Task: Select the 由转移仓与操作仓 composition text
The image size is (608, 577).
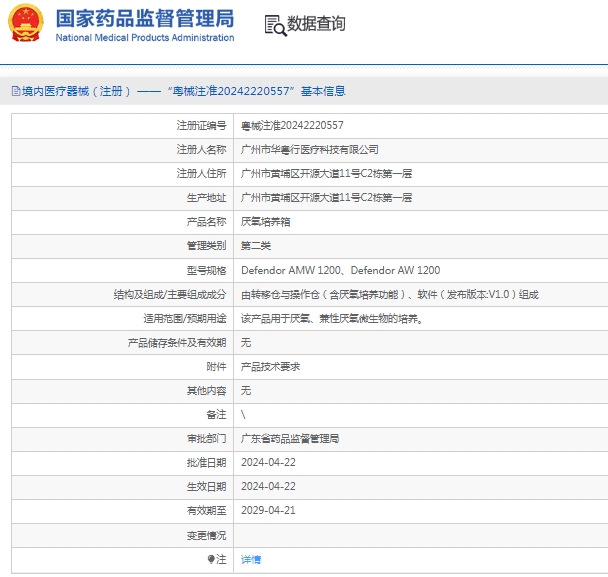Action: pyautogui.click(x=390, y=294)
